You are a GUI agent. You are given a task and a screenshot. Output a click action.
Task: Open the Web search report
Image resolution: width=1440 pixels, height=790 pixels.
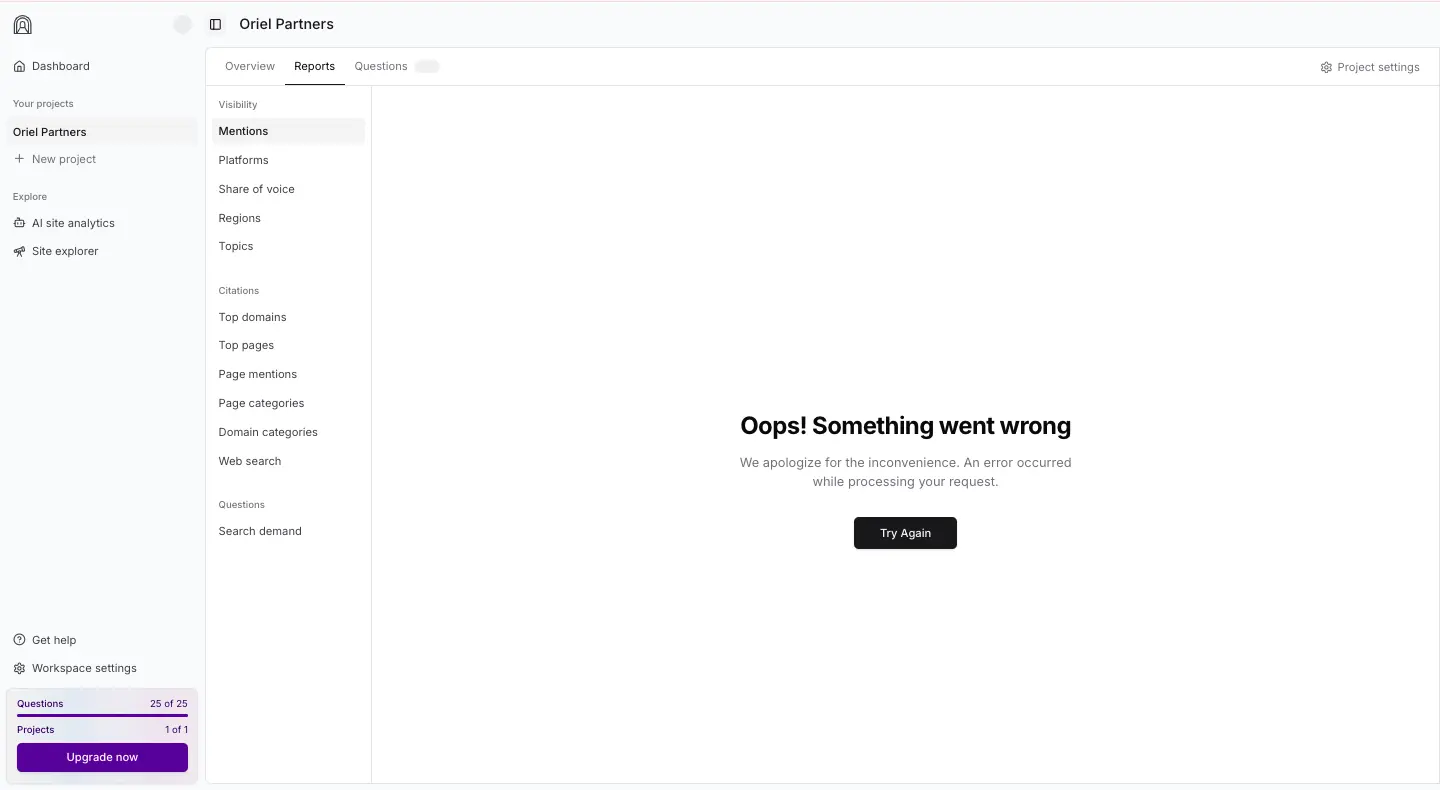(x=250, y=461)
